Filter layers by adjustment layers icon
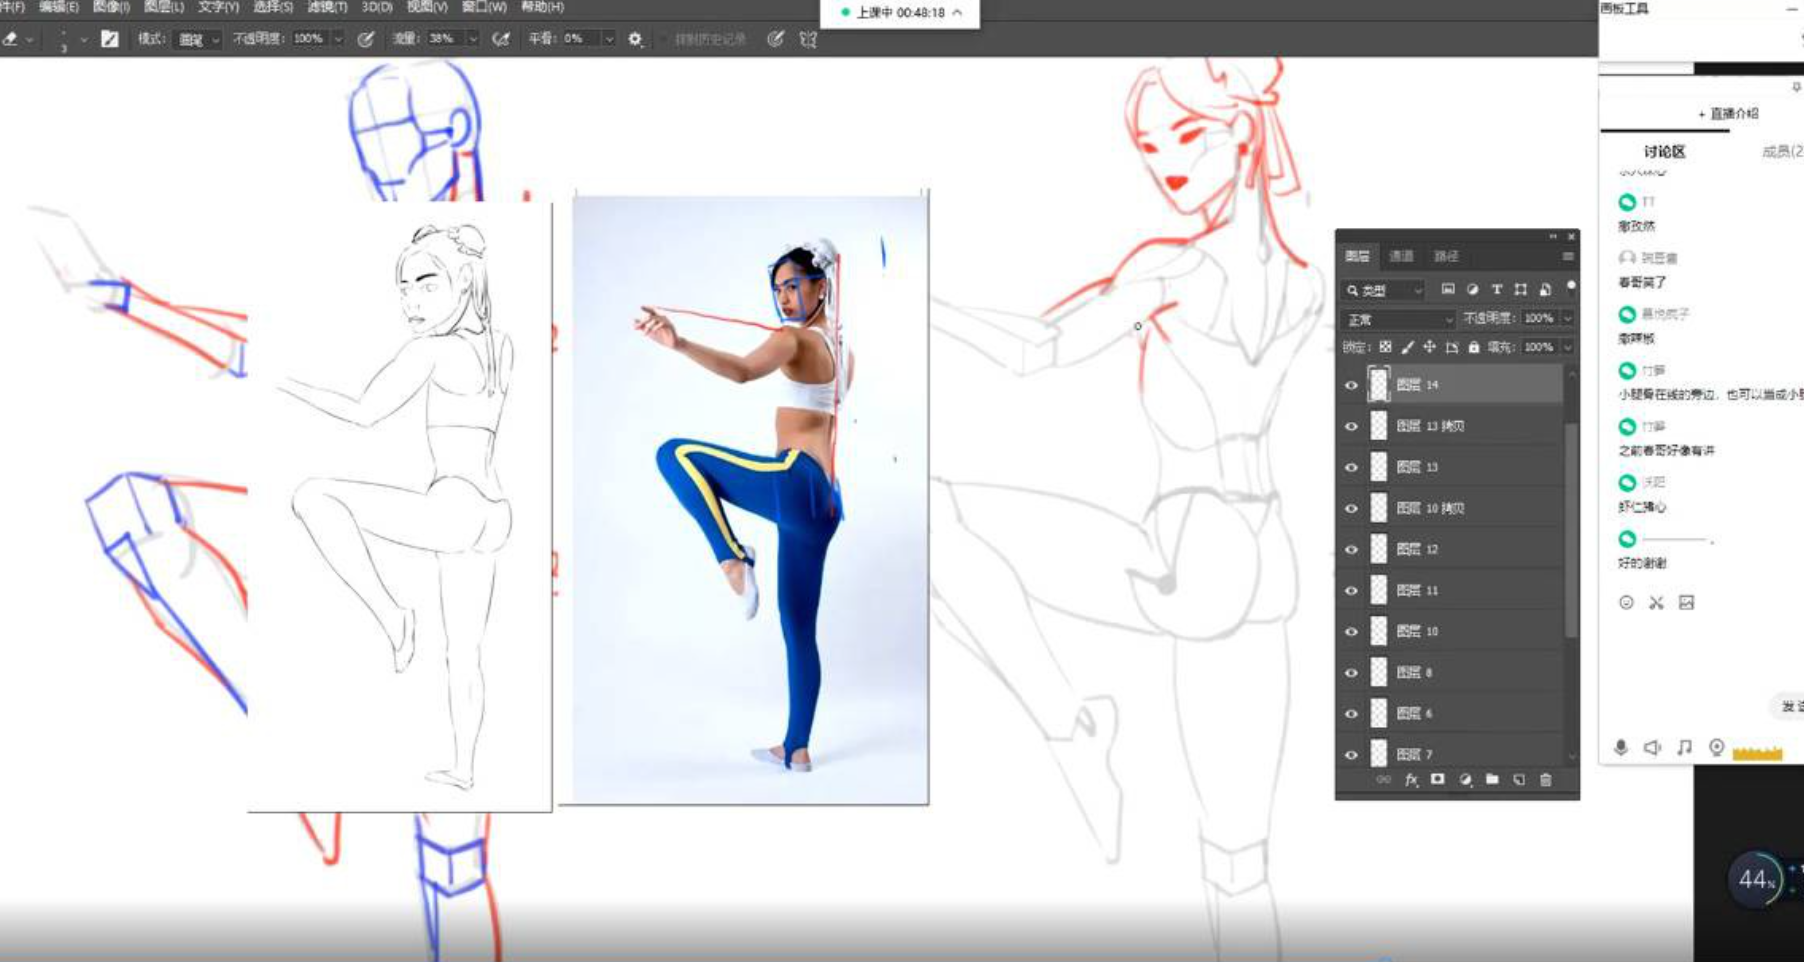This screenshot has height=962, width=1804. 1472,289
